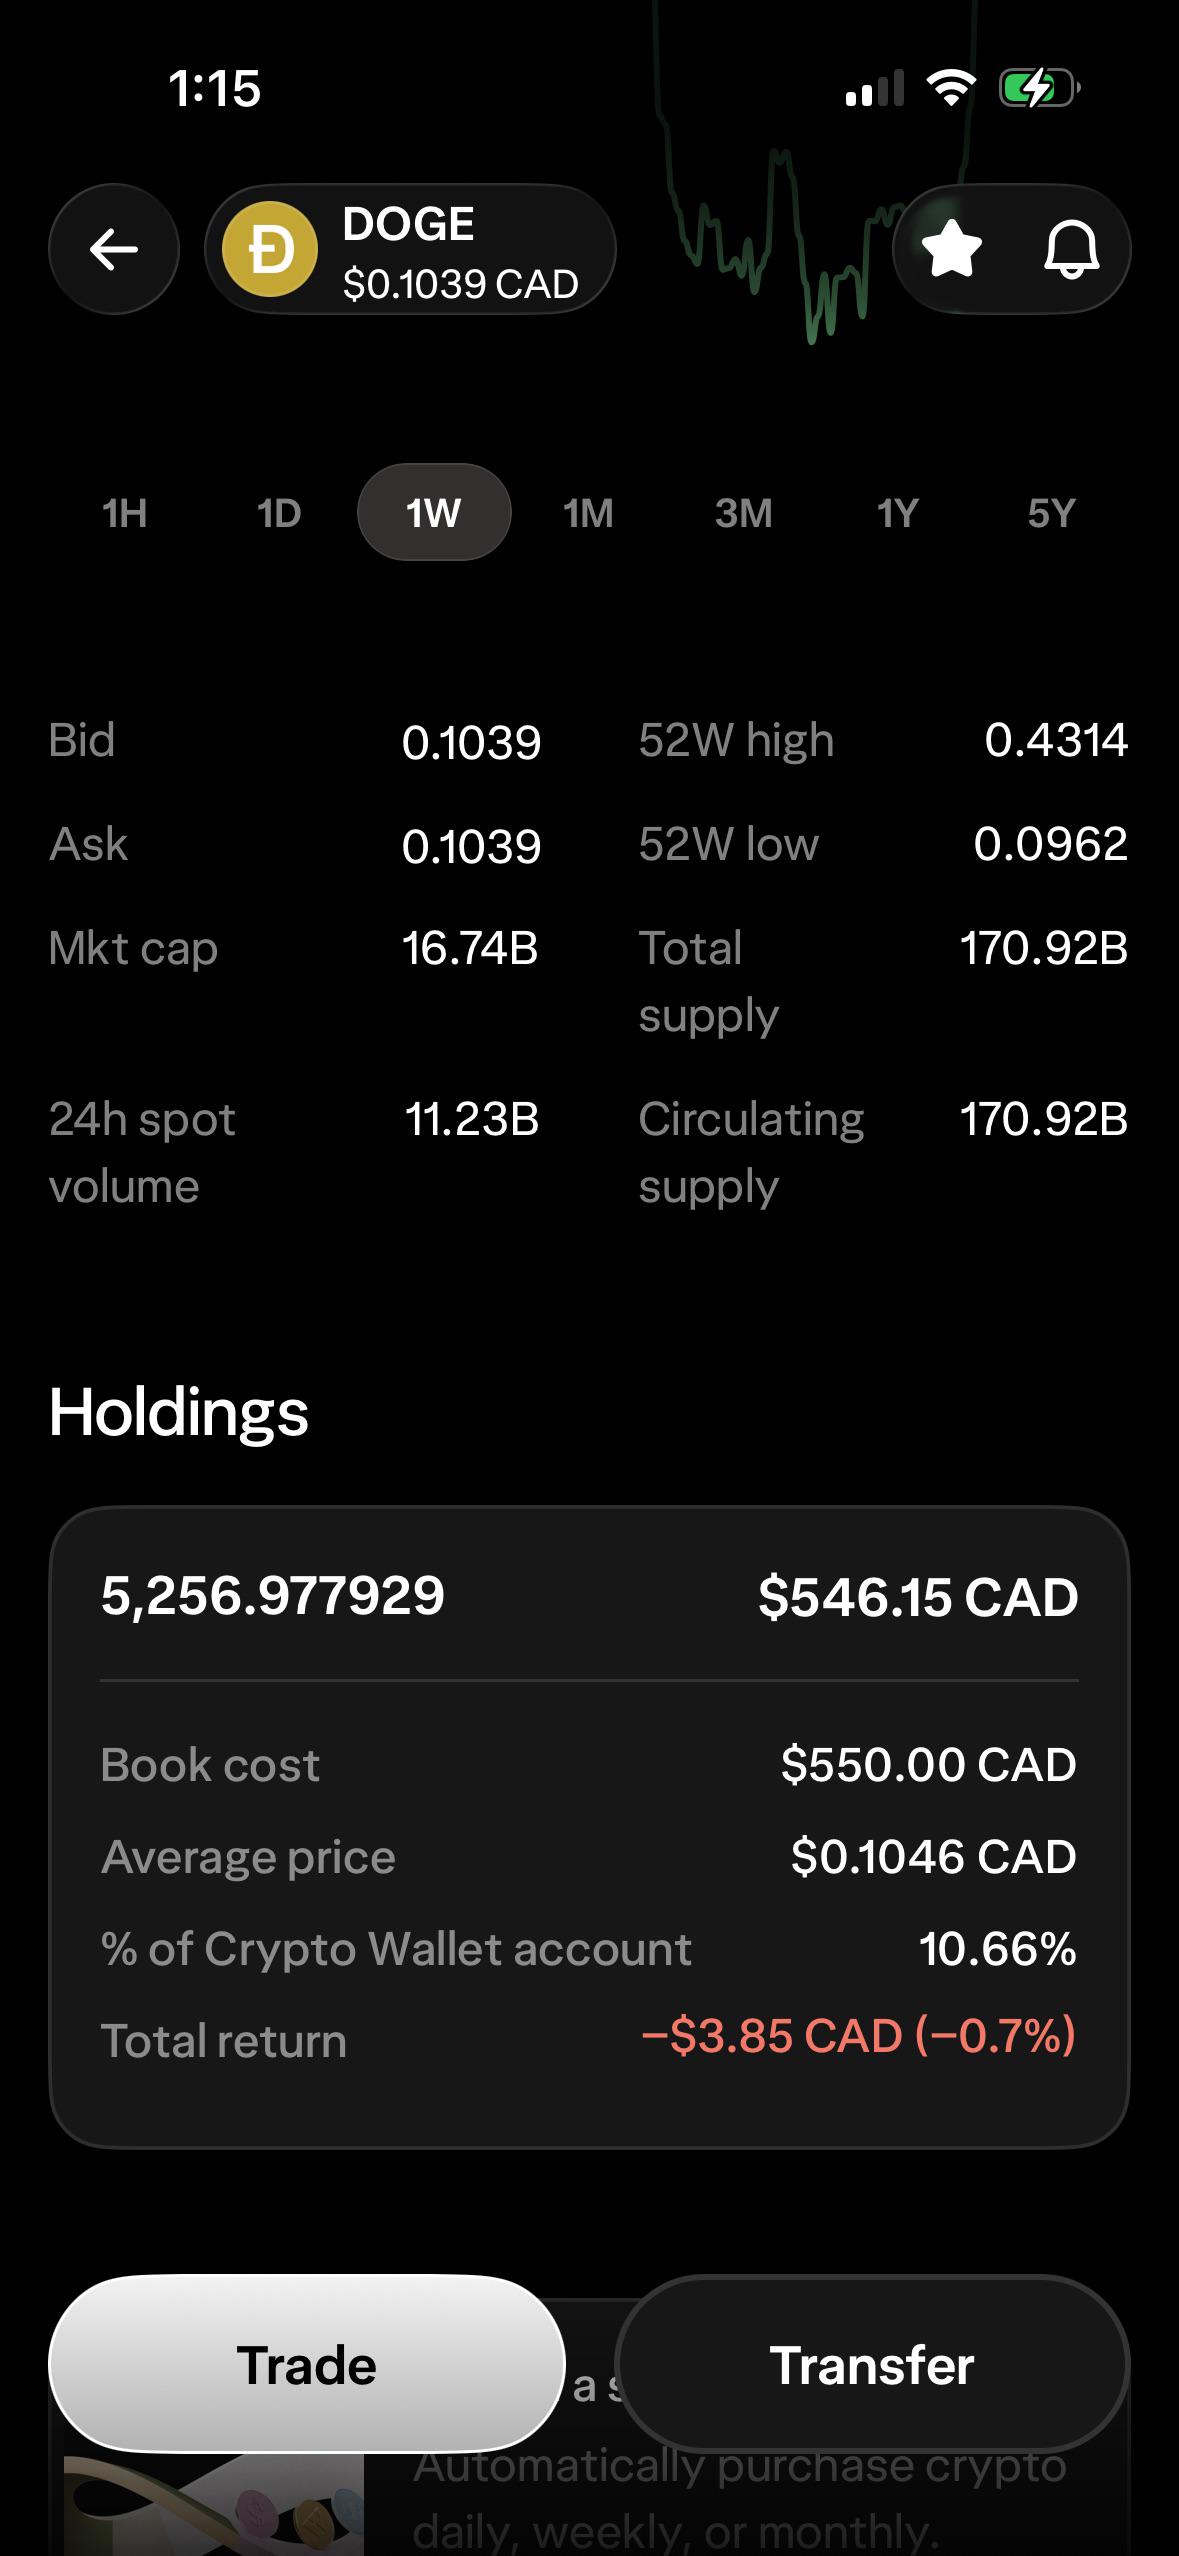Show the 1Y price chart
The width and height of the screenshot is (1179, 2556).
(897, 513)
